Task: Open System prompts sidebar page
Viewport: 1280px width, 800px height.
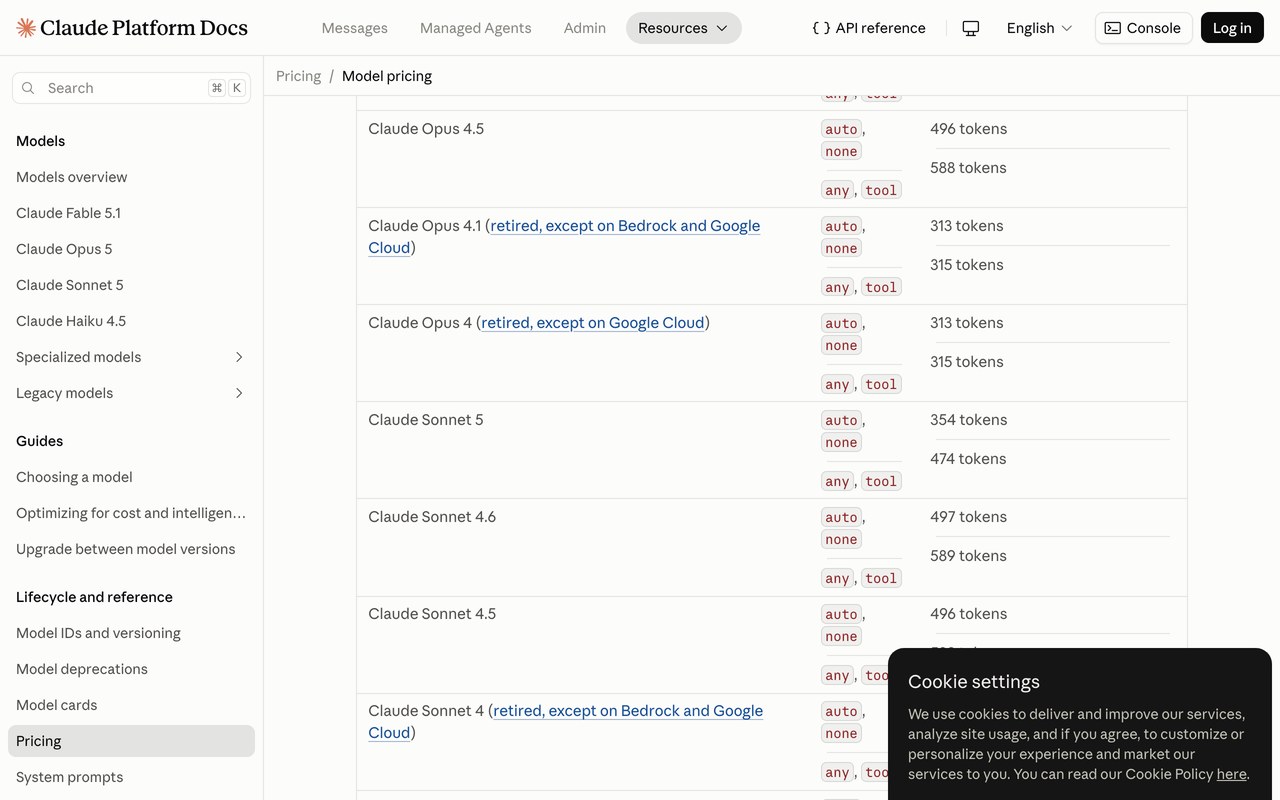Action: [x=70, y=777]
